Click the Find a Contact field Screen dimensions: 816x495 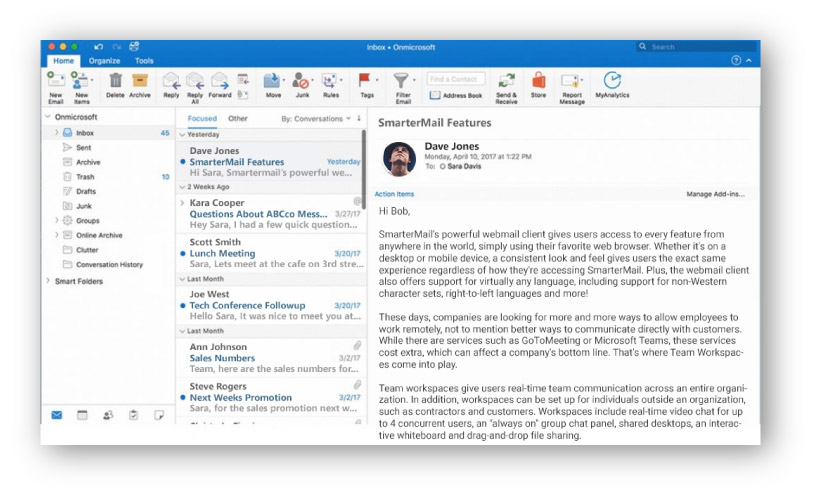456,79
